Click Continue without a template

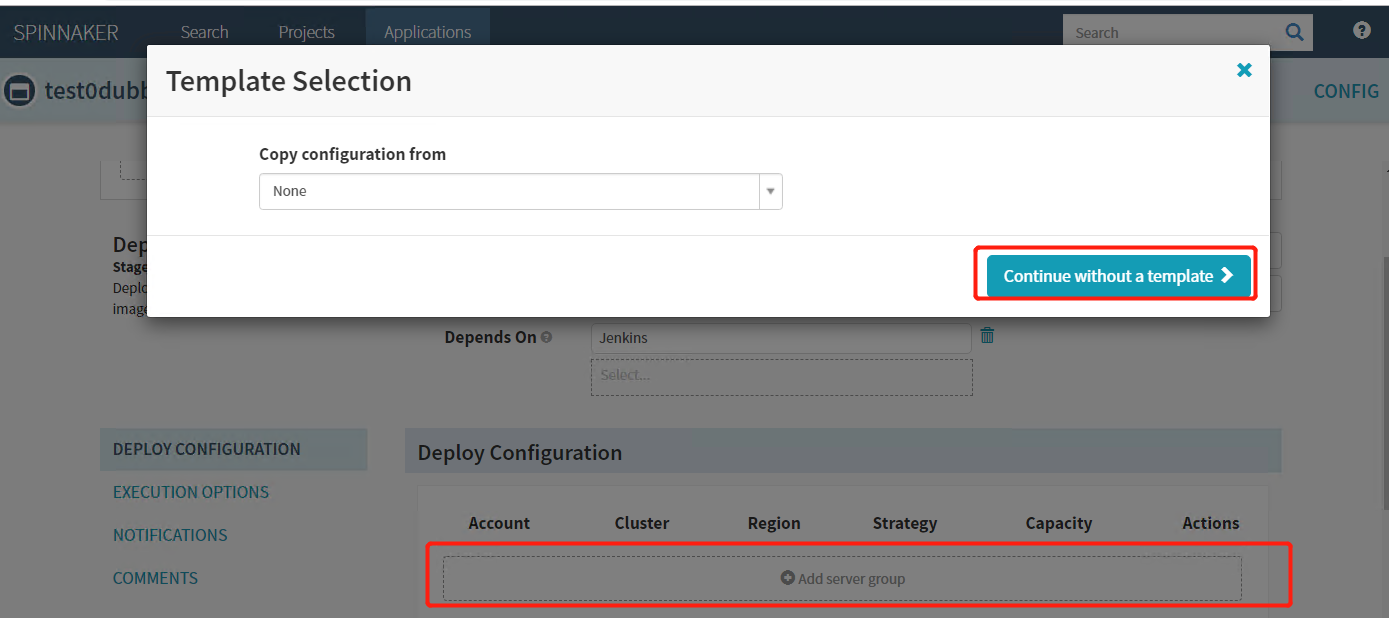[1118, 276]
